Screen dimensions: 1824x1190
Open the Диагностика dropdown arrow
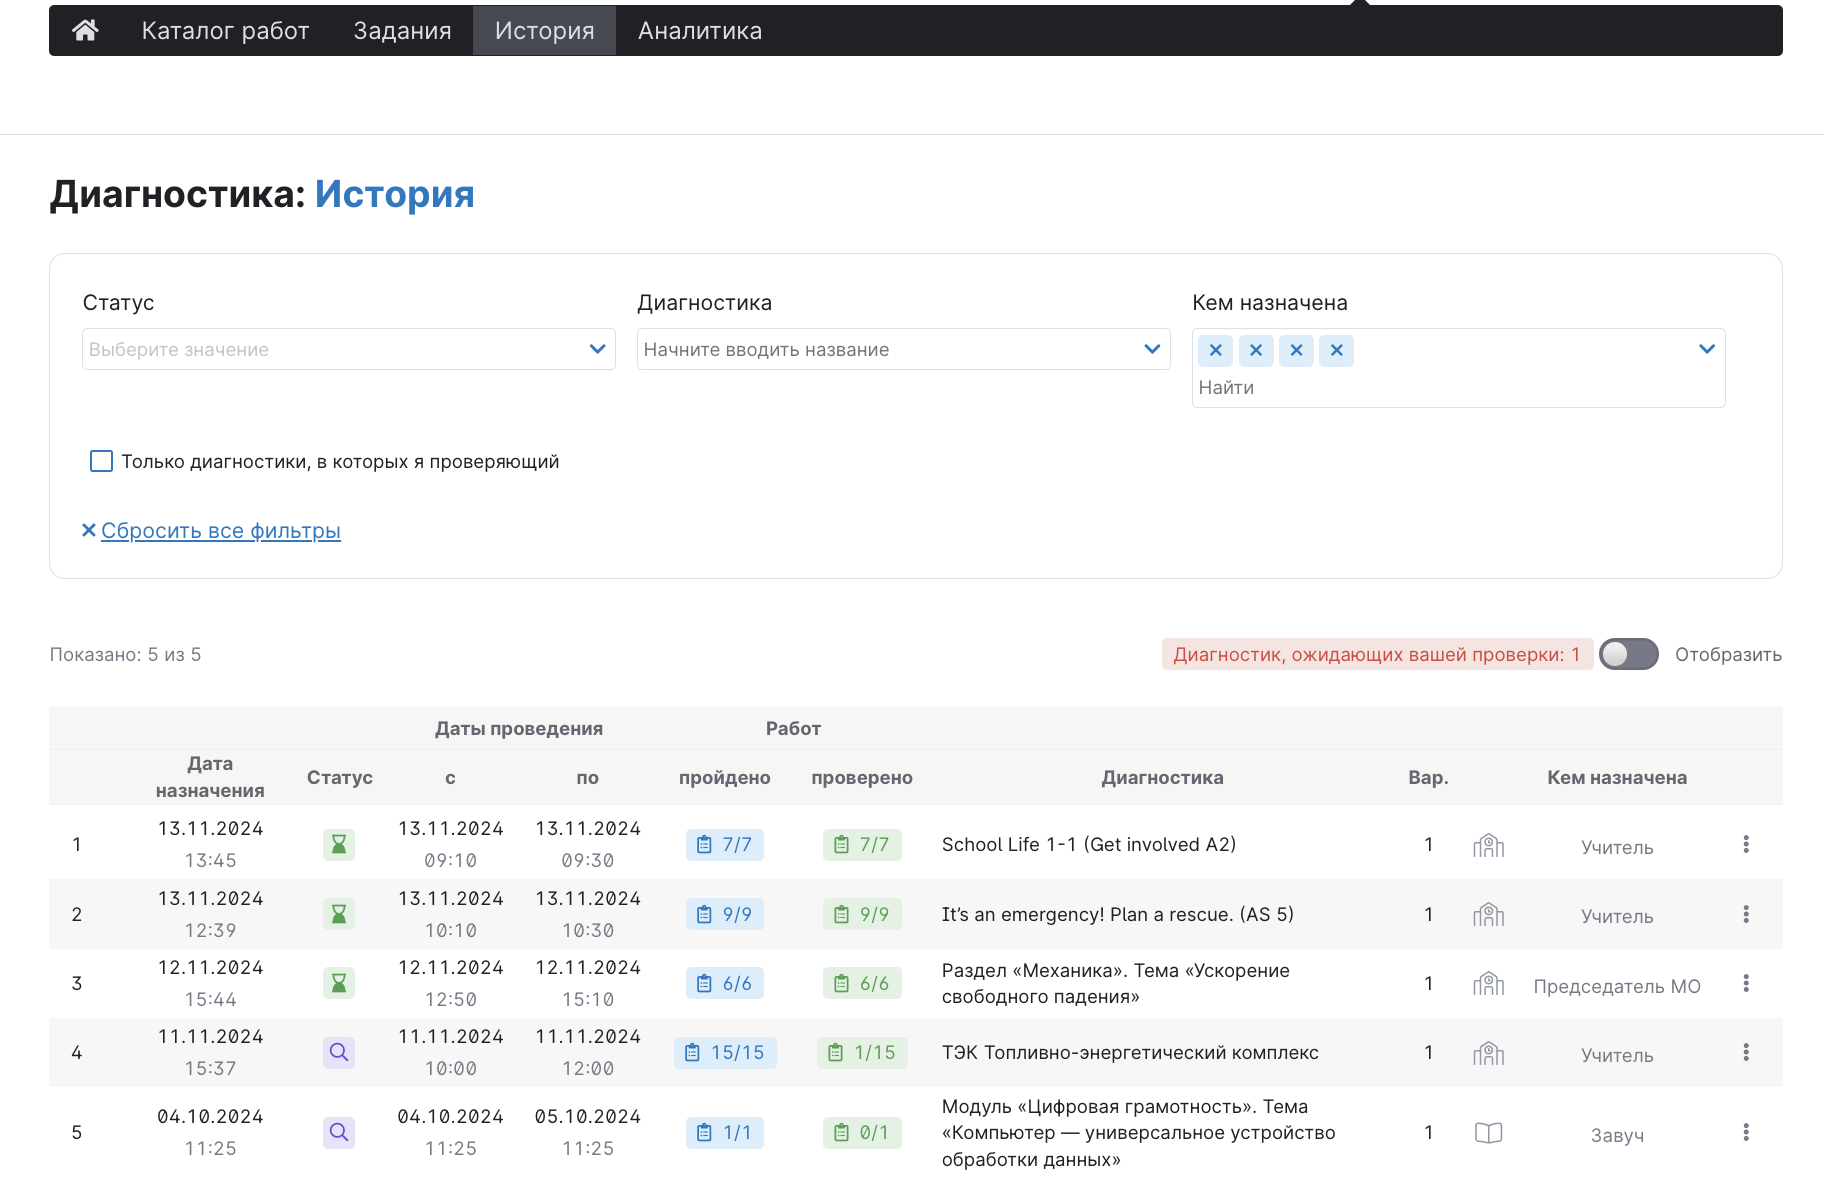click(1152, 349)
